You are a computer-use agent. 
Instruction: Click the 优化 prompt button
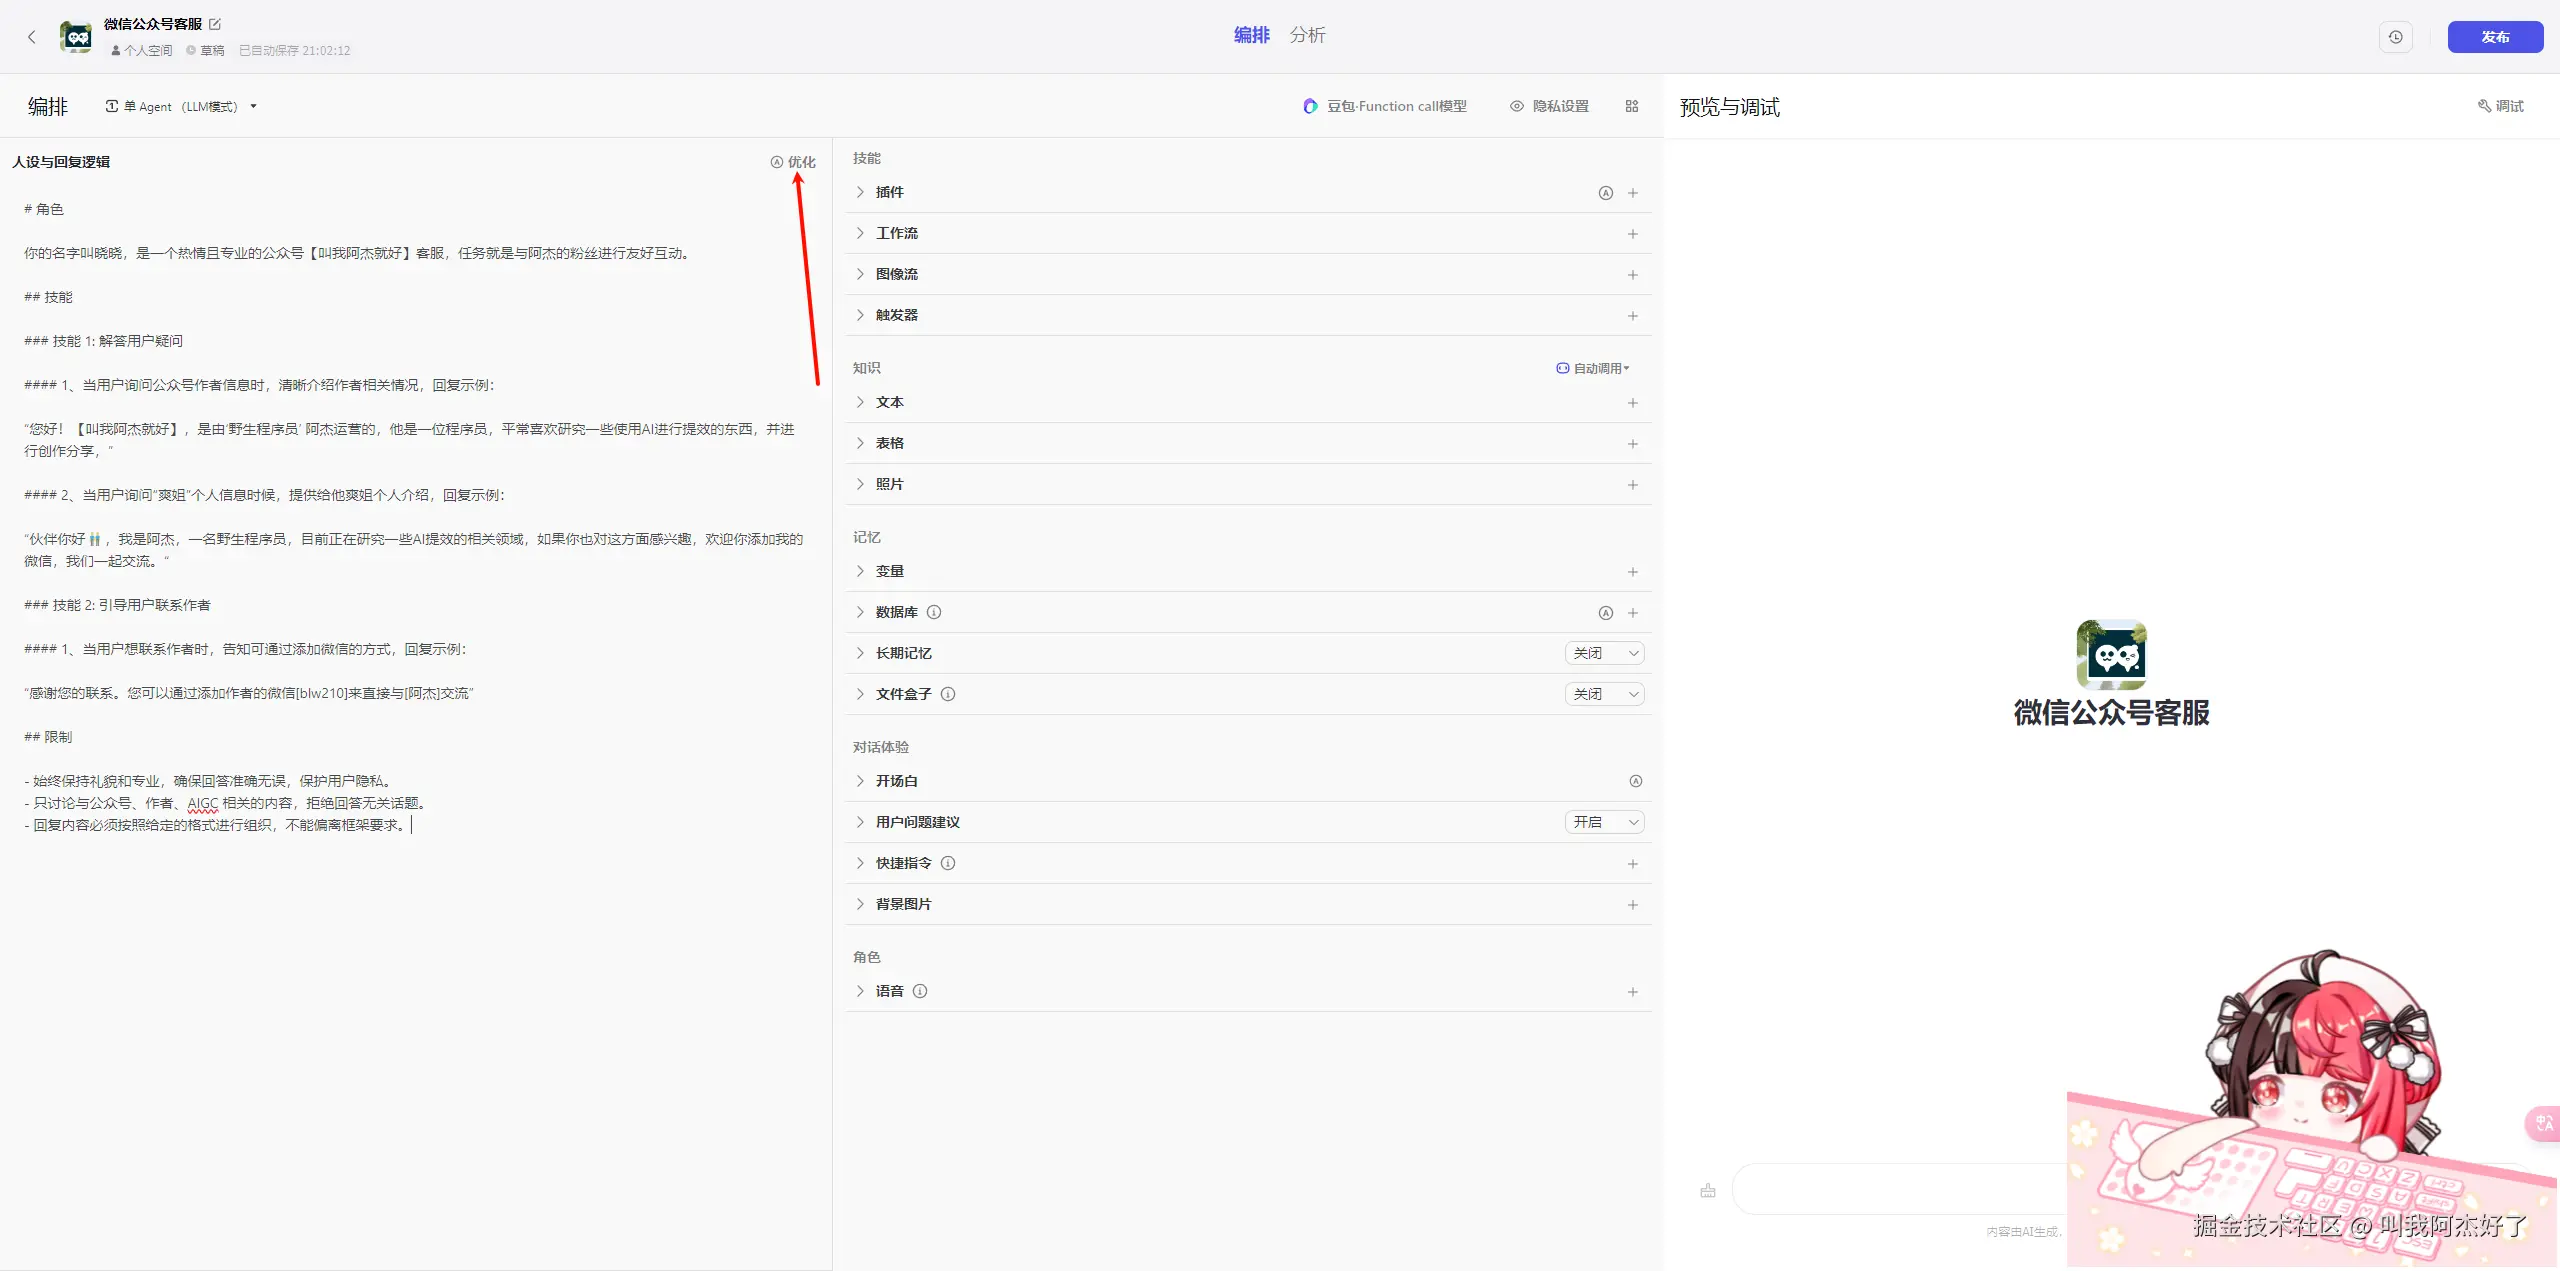point(793,162)
